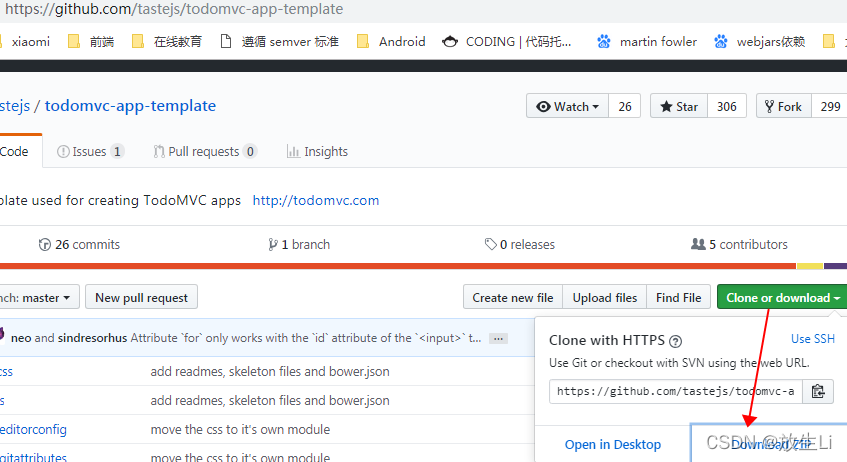This screenshot has height=462, width=847.
Task: Switch to the Issues tab
Action: click(x=90, y=152)
